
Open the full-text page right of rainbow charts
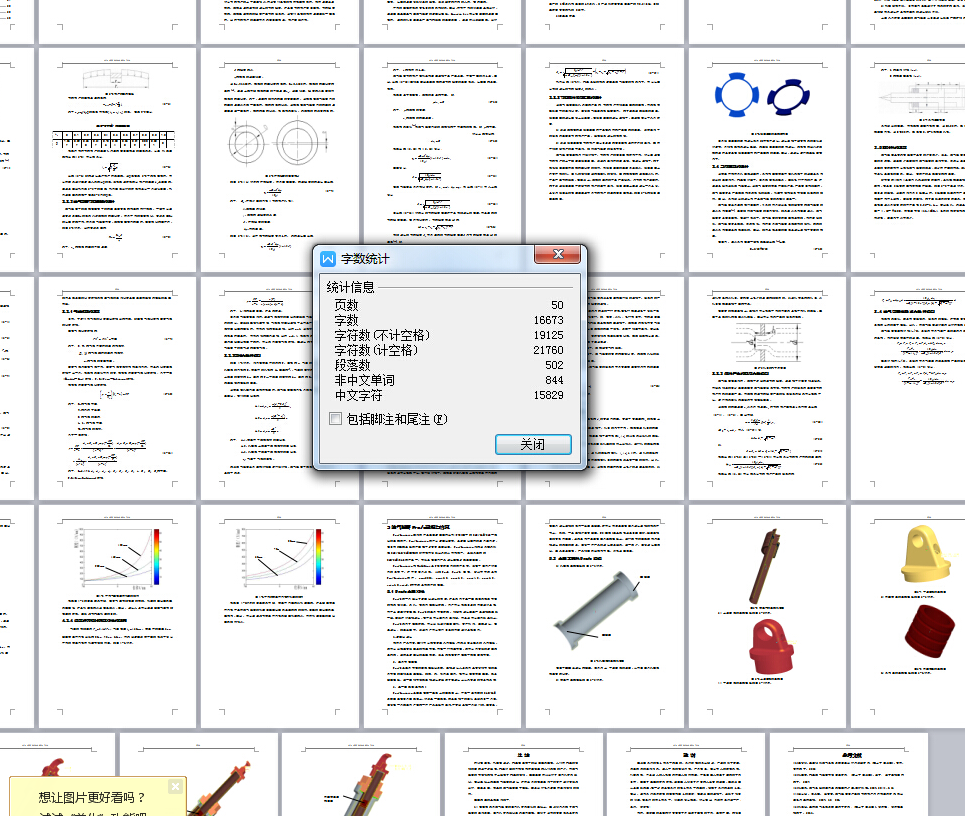(x=442, y=617)
